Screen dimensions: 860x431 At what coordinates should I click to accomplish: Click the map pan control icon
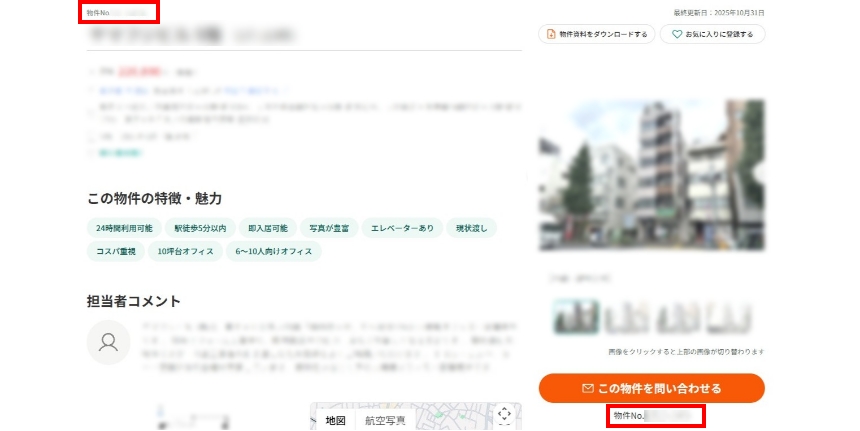click(504, 414)
